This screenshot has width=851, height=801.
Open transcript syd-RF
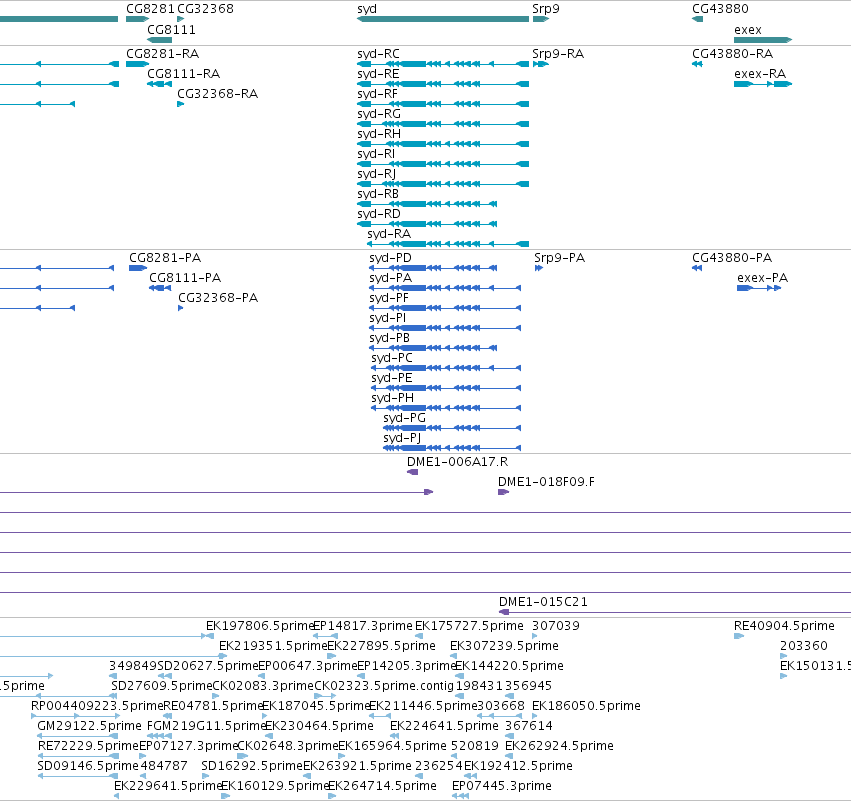click(377, 94)
